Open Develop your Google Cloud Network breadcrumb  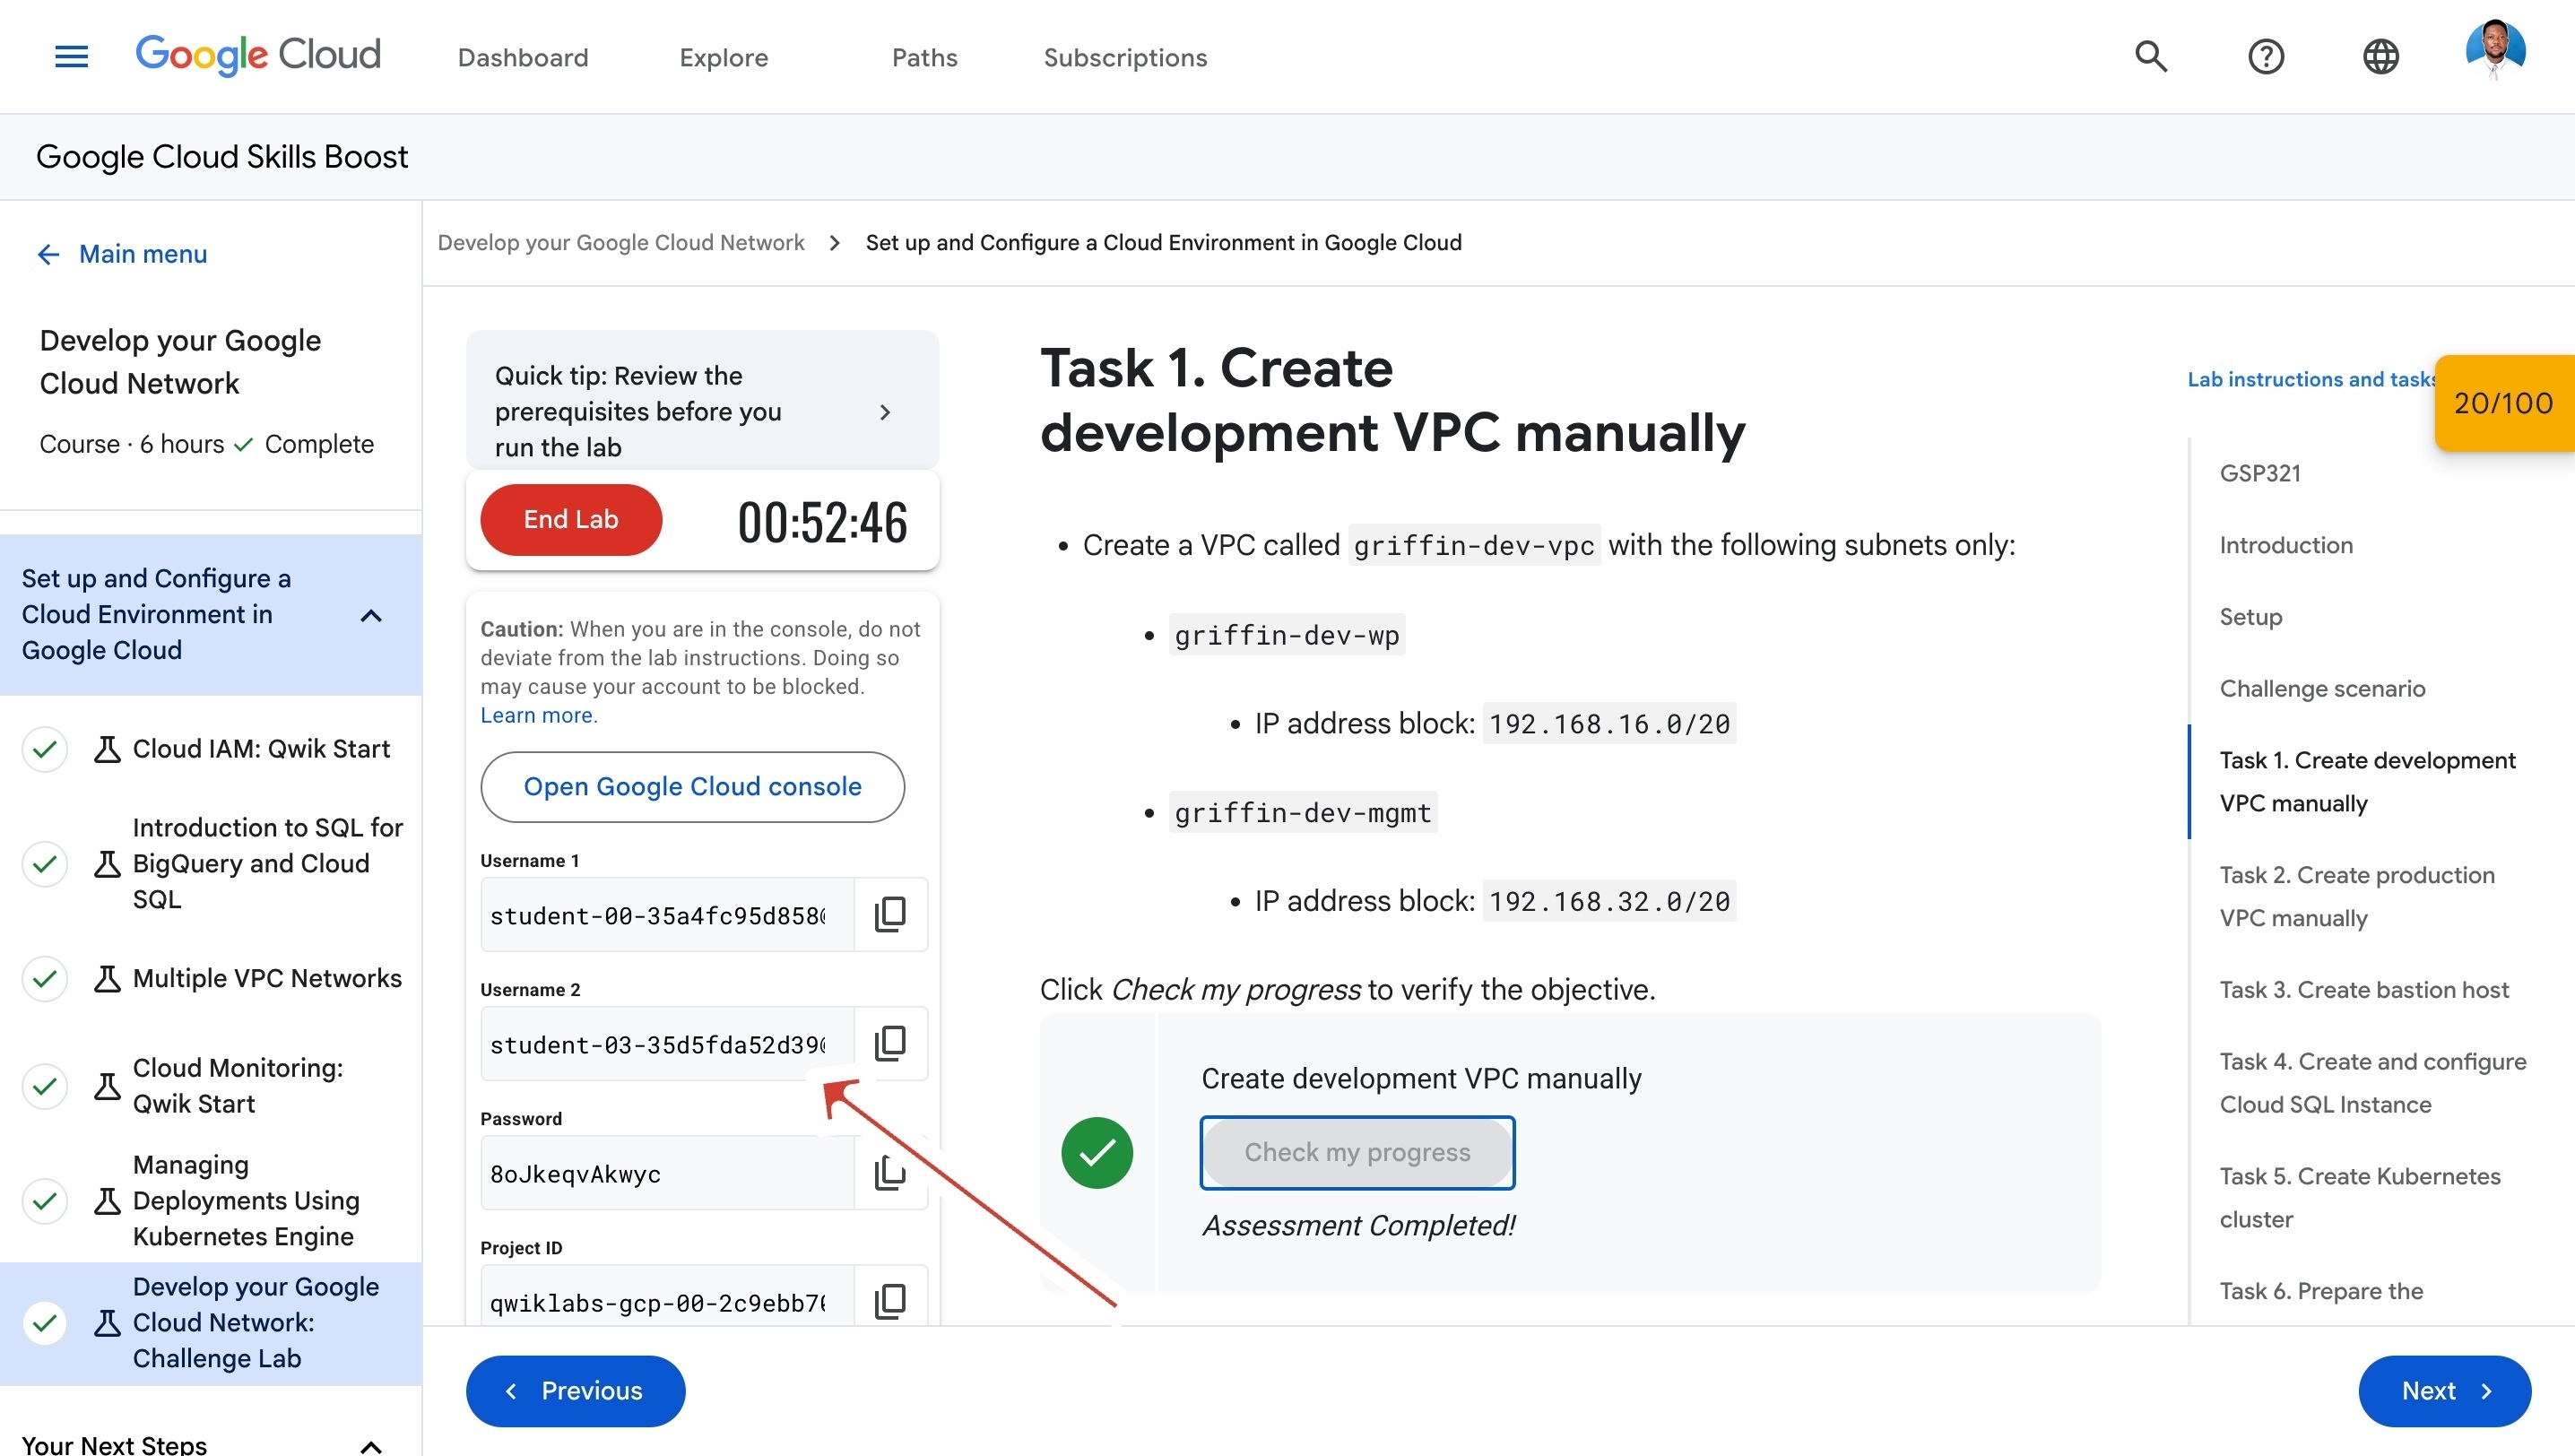621,243
